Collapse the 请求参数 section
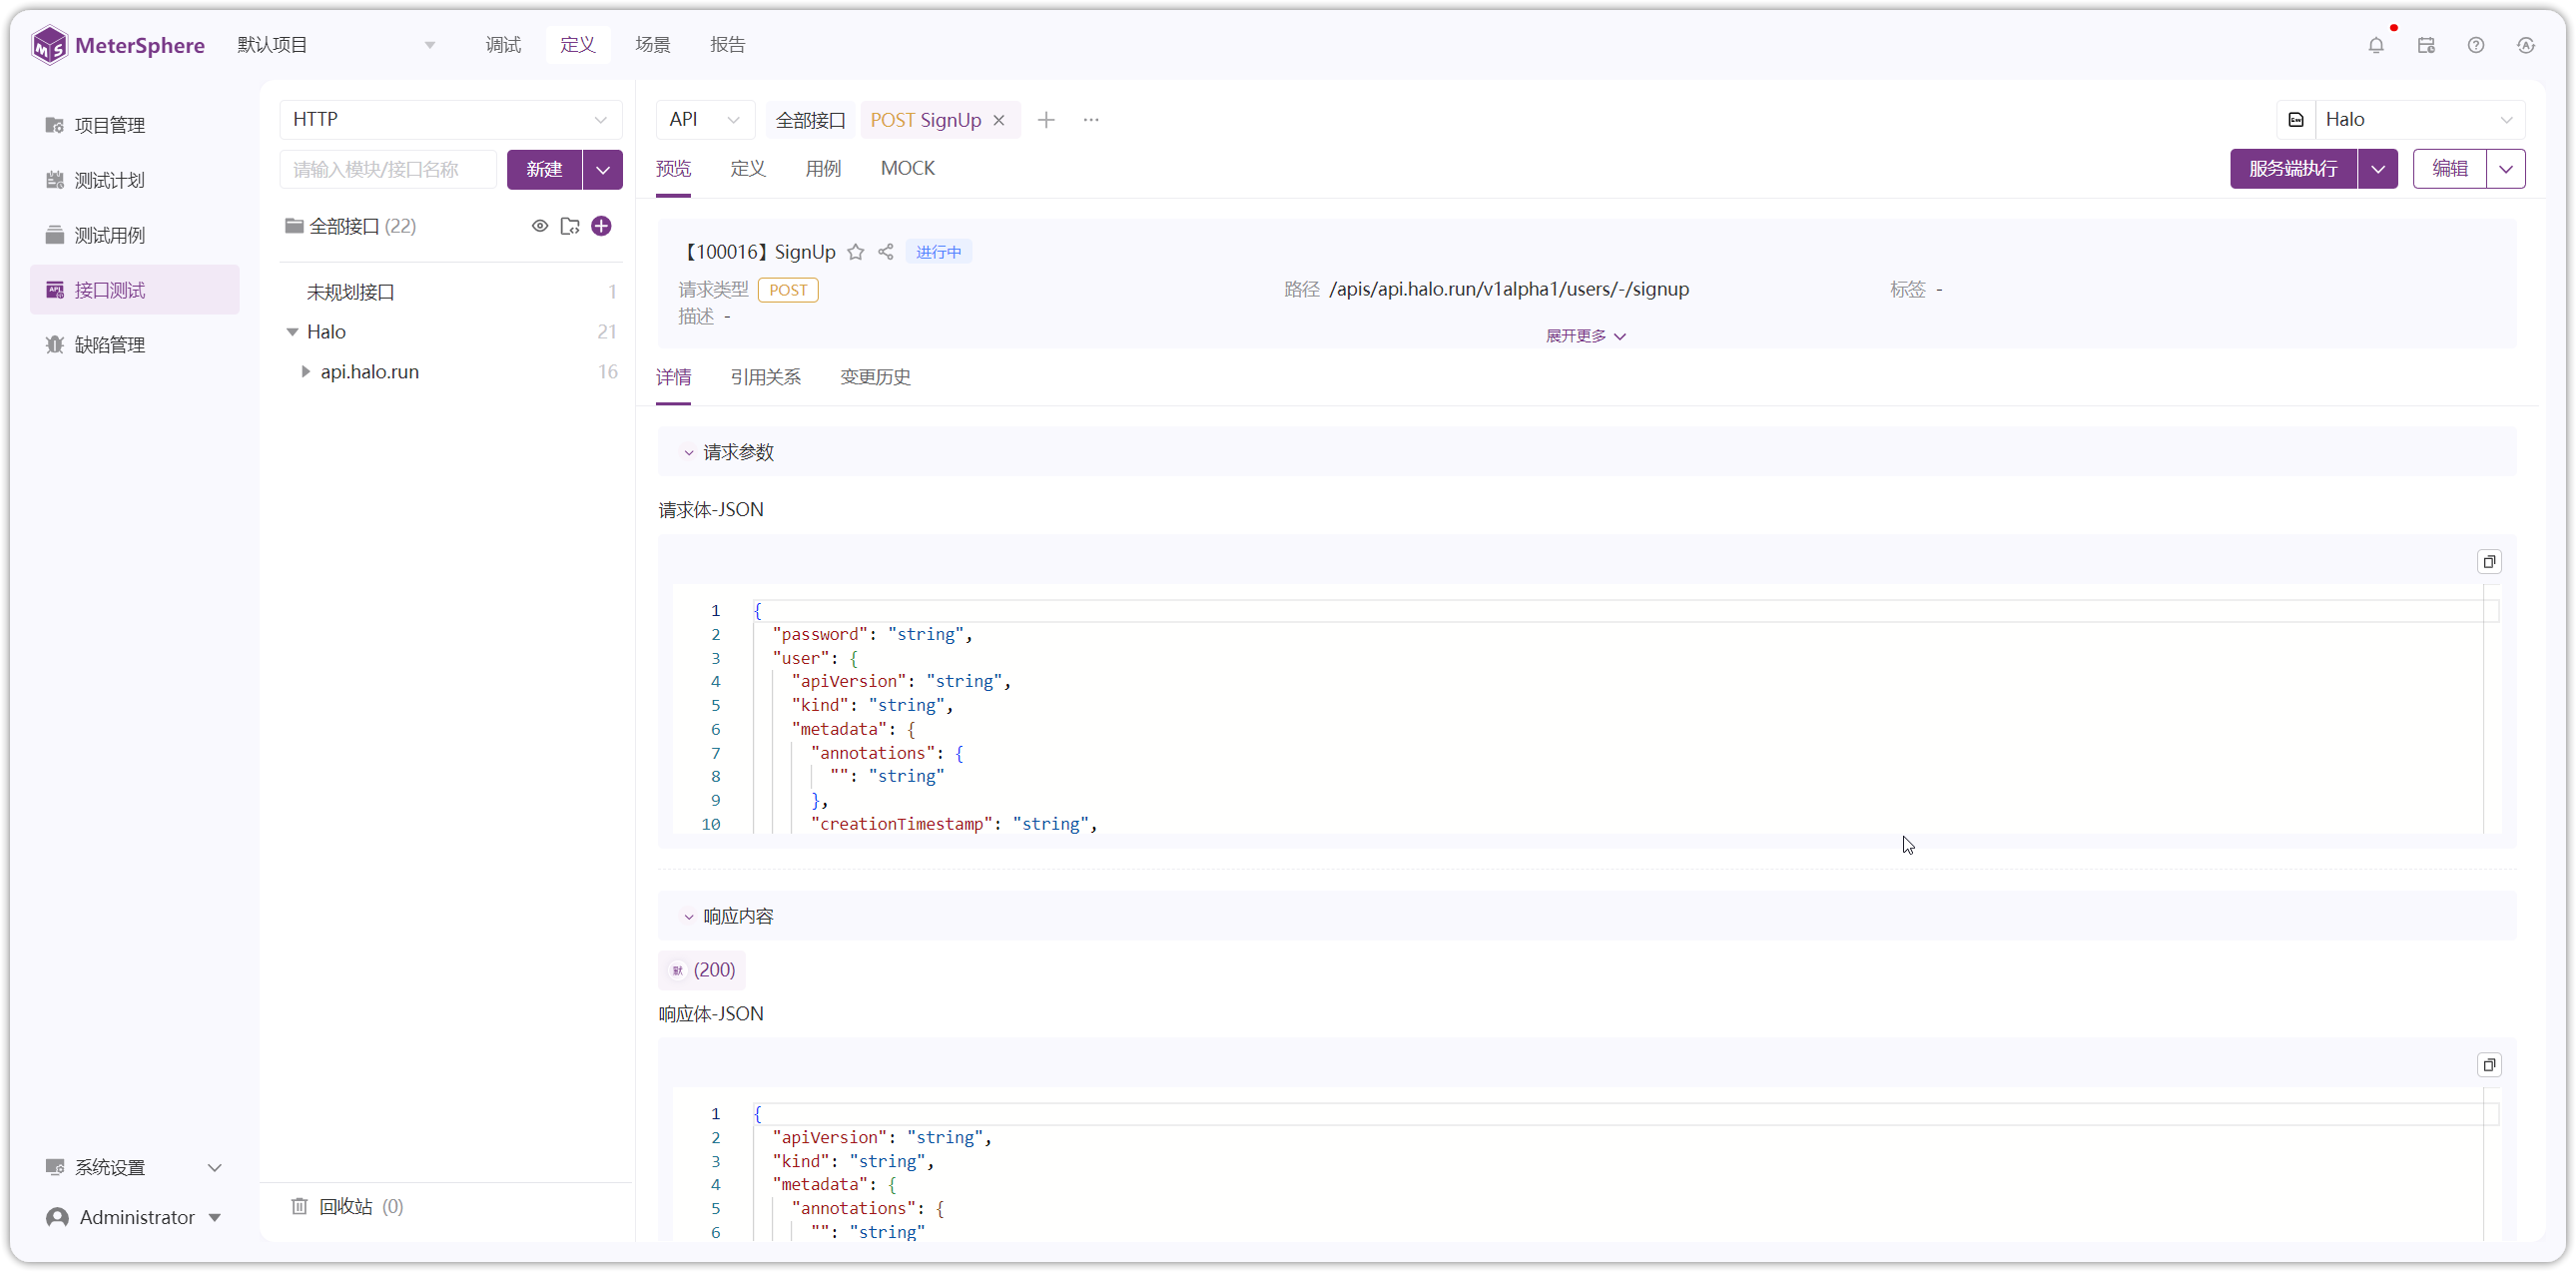The height and width of the screenshot is (1272, 2576). point(688,453)
